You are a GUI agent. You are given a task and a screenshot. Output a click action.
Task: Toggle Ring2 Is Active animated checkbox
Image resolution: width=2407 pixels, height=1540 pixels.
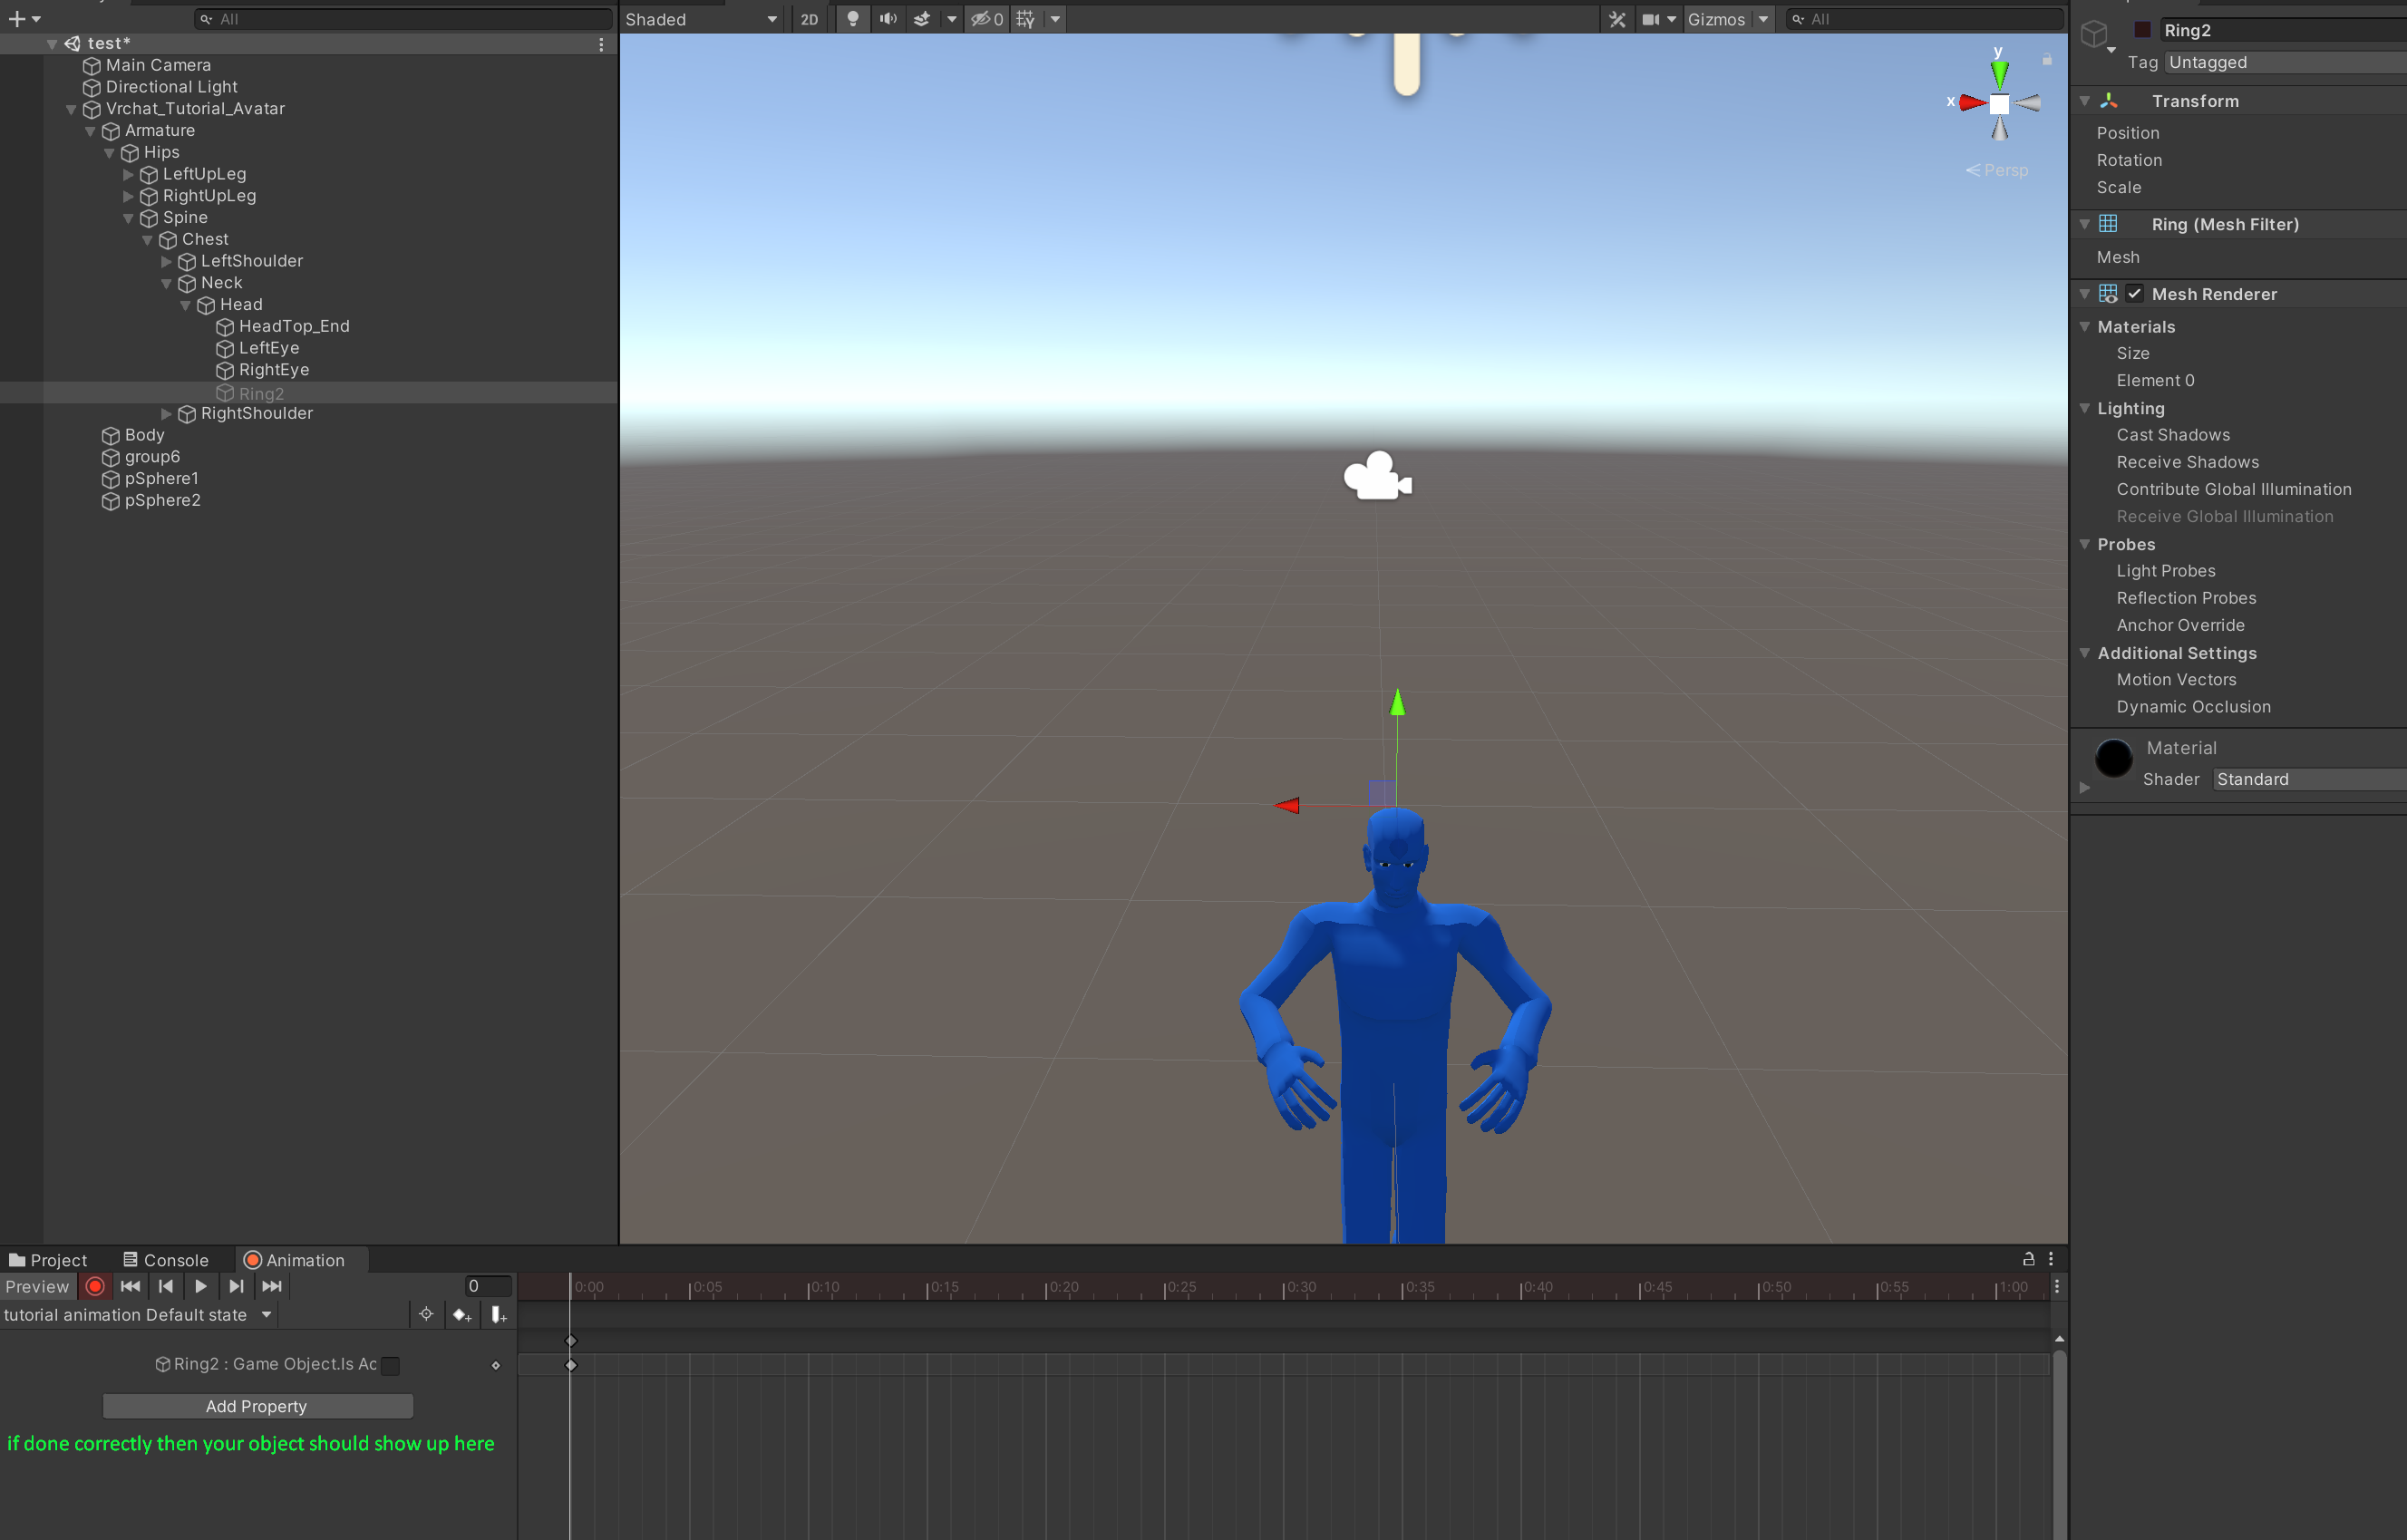point(391,1365)
